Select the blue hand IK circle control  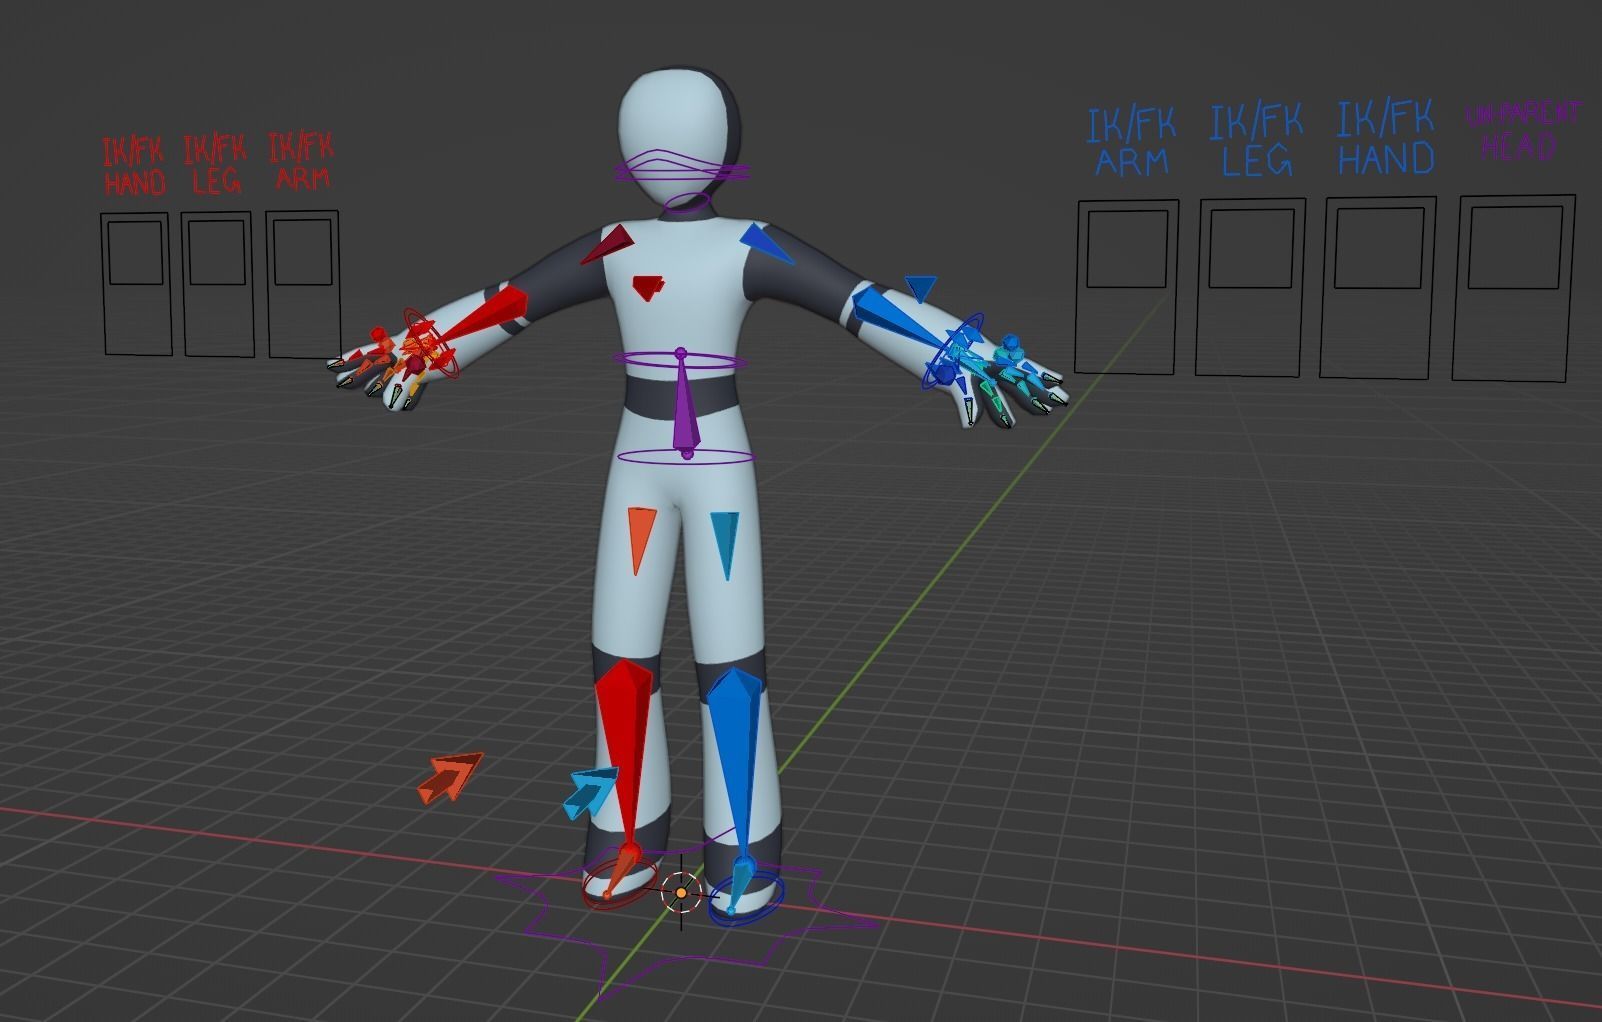953,352
